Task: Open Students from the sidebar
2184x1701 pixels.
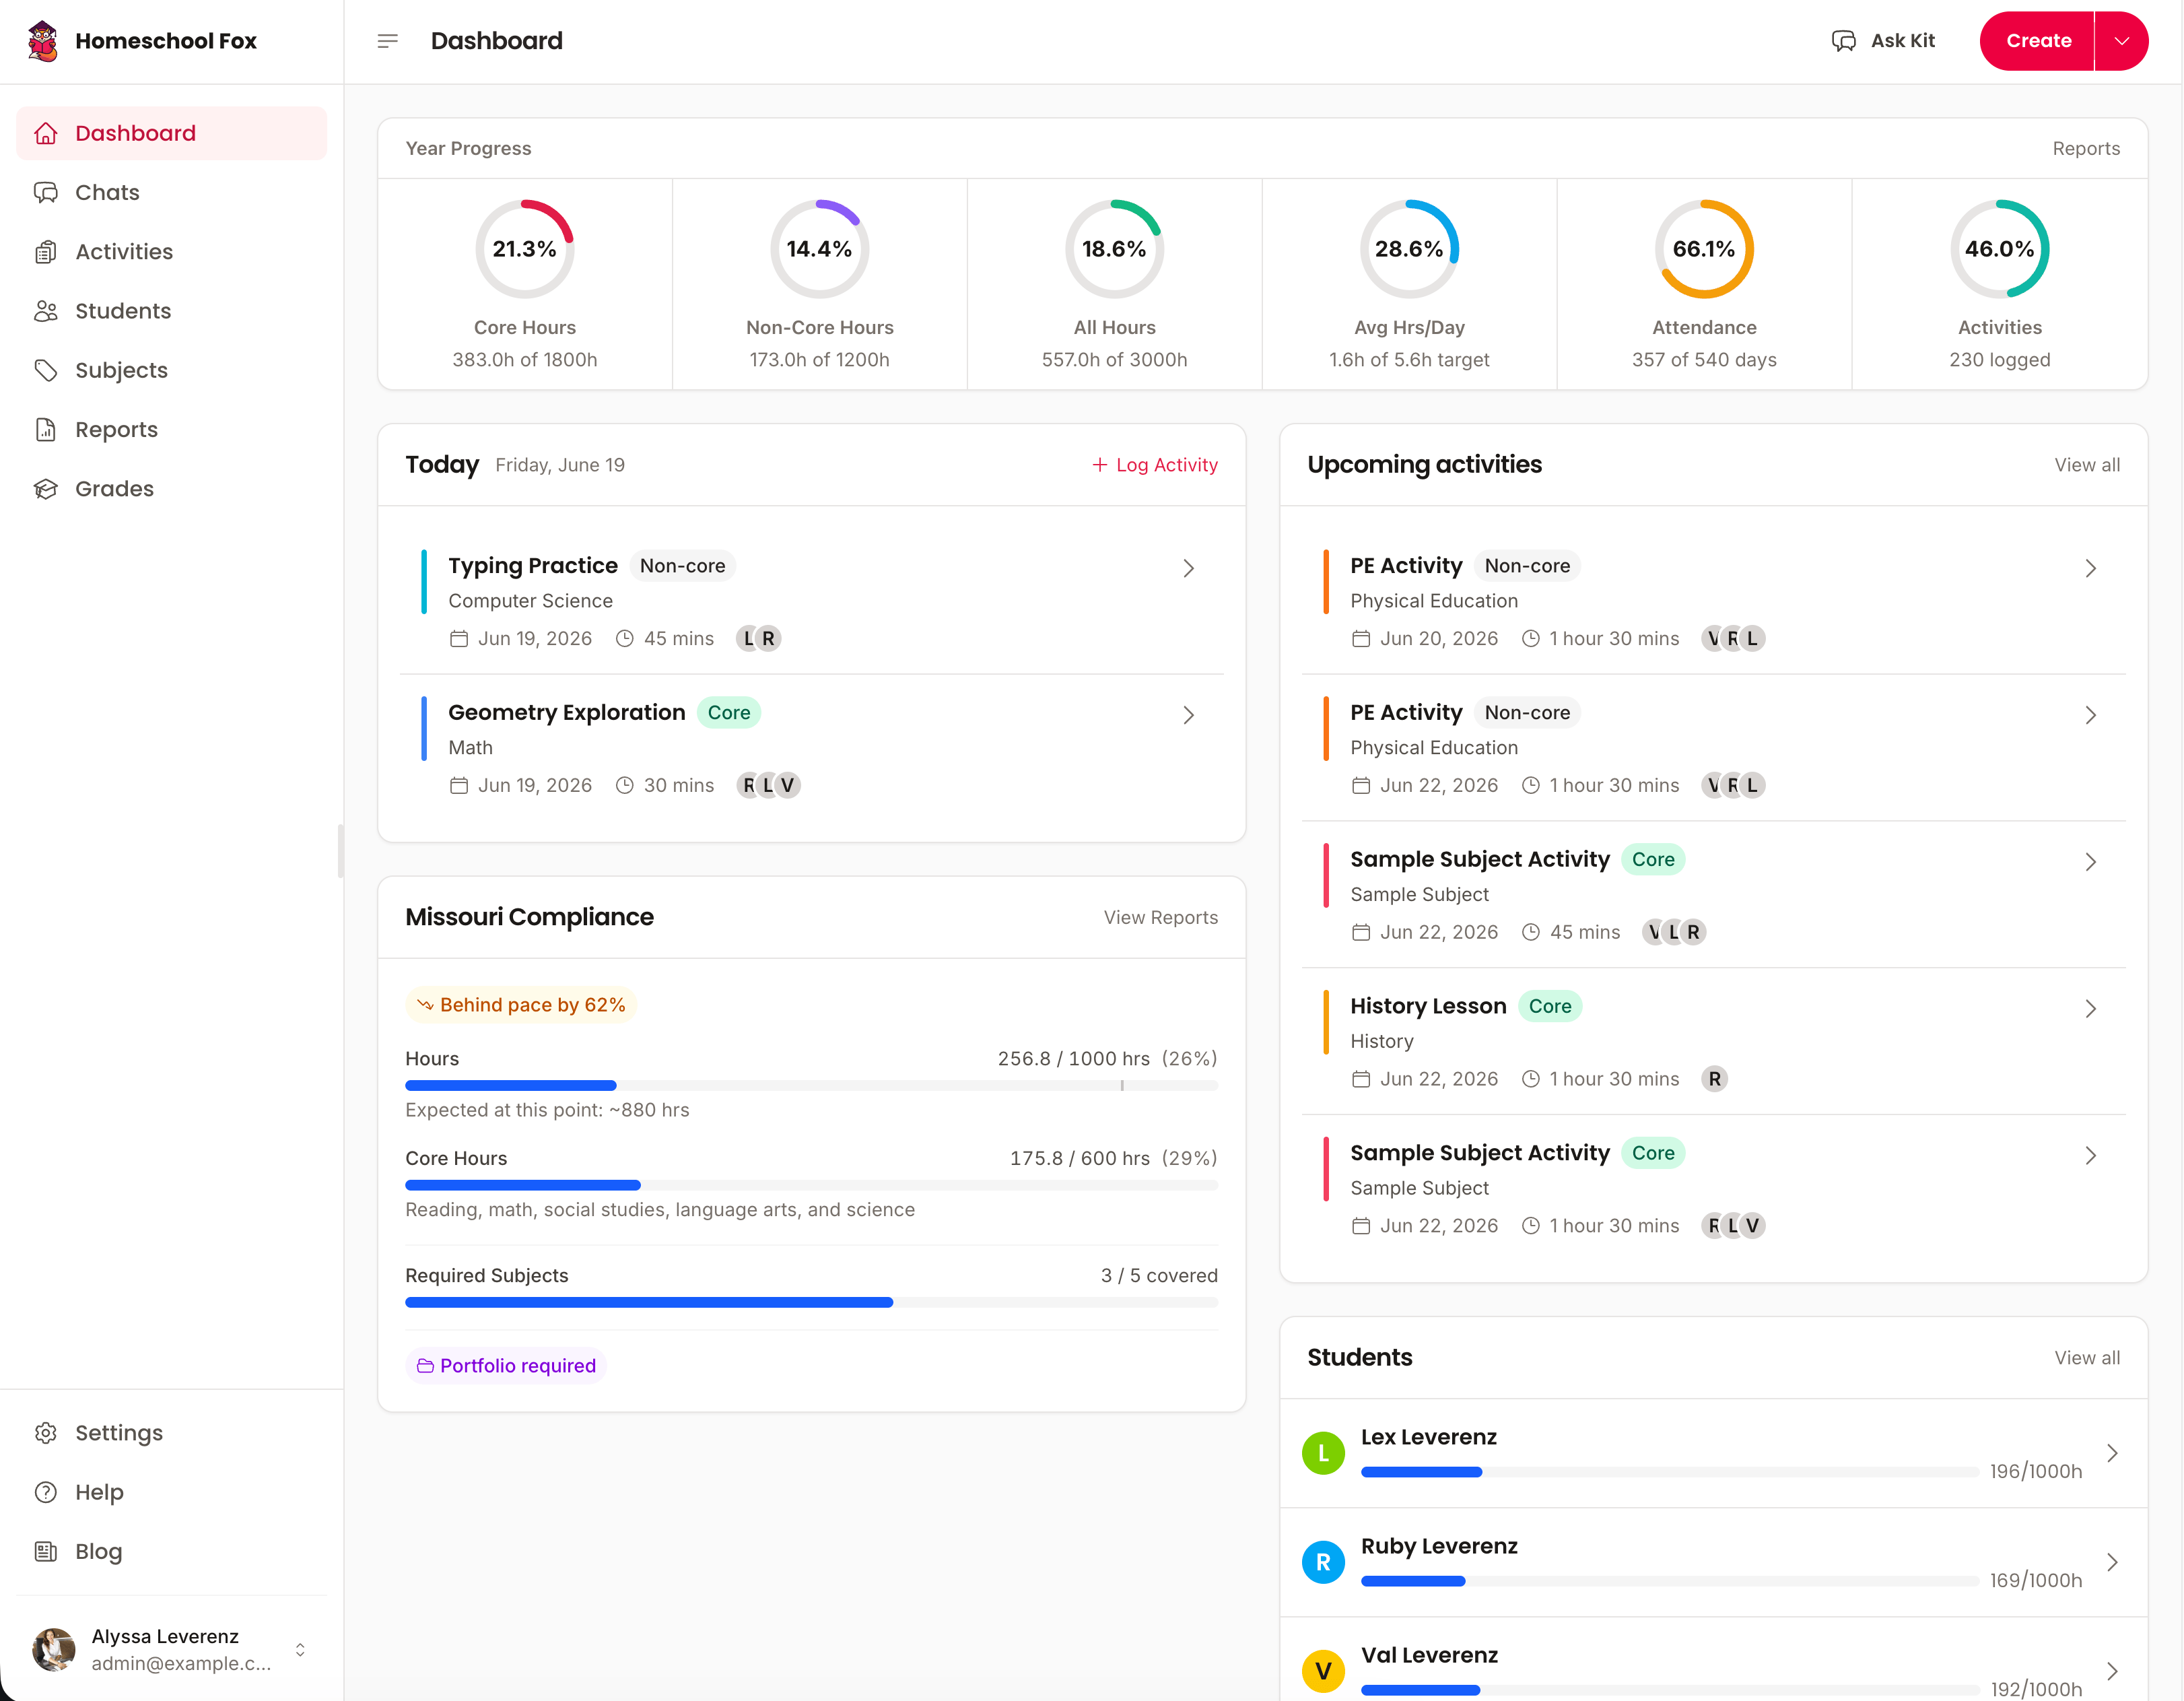Action: tap(171, 311)
